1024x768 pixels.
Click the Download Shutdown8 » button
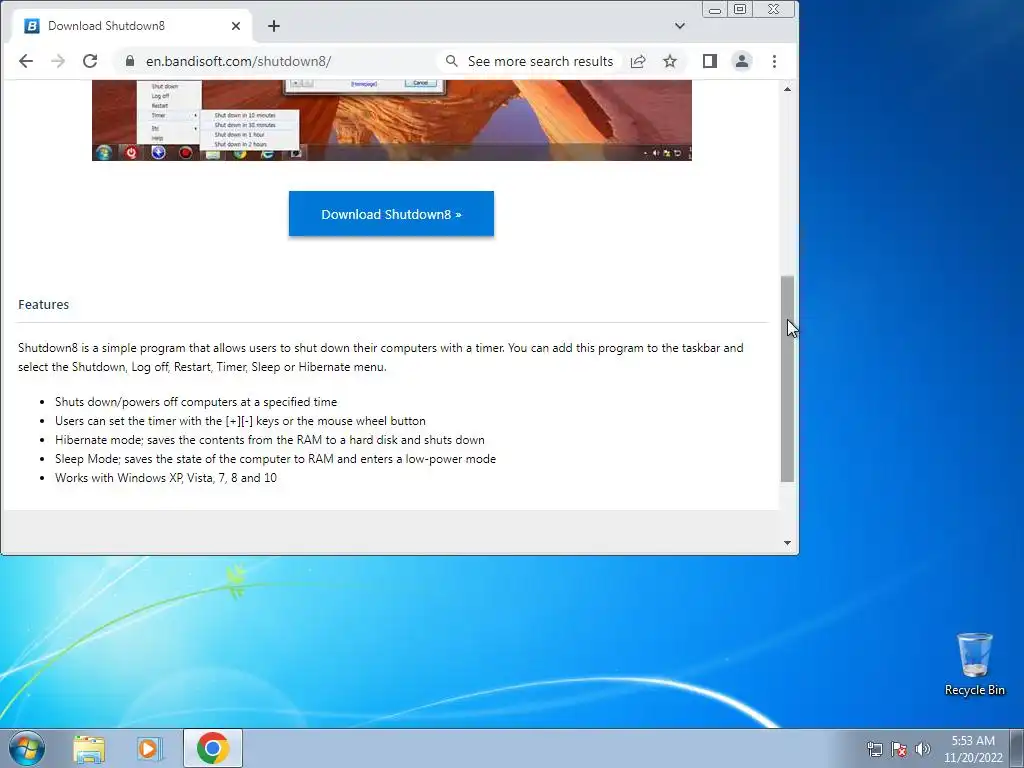tap(391, 214)
